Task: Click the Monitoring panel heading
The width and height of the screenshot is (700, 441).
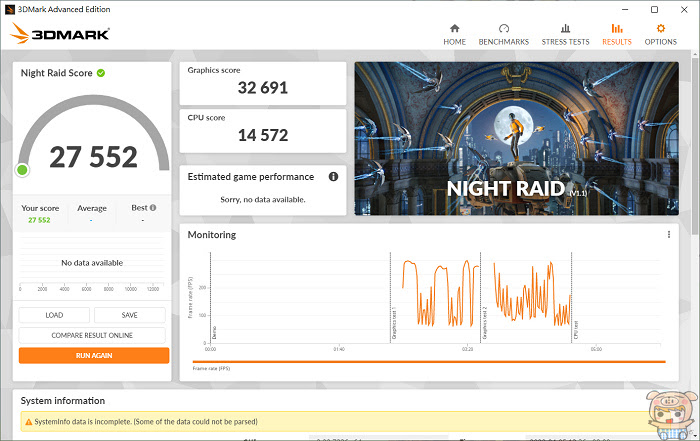Action: [212, 235]
